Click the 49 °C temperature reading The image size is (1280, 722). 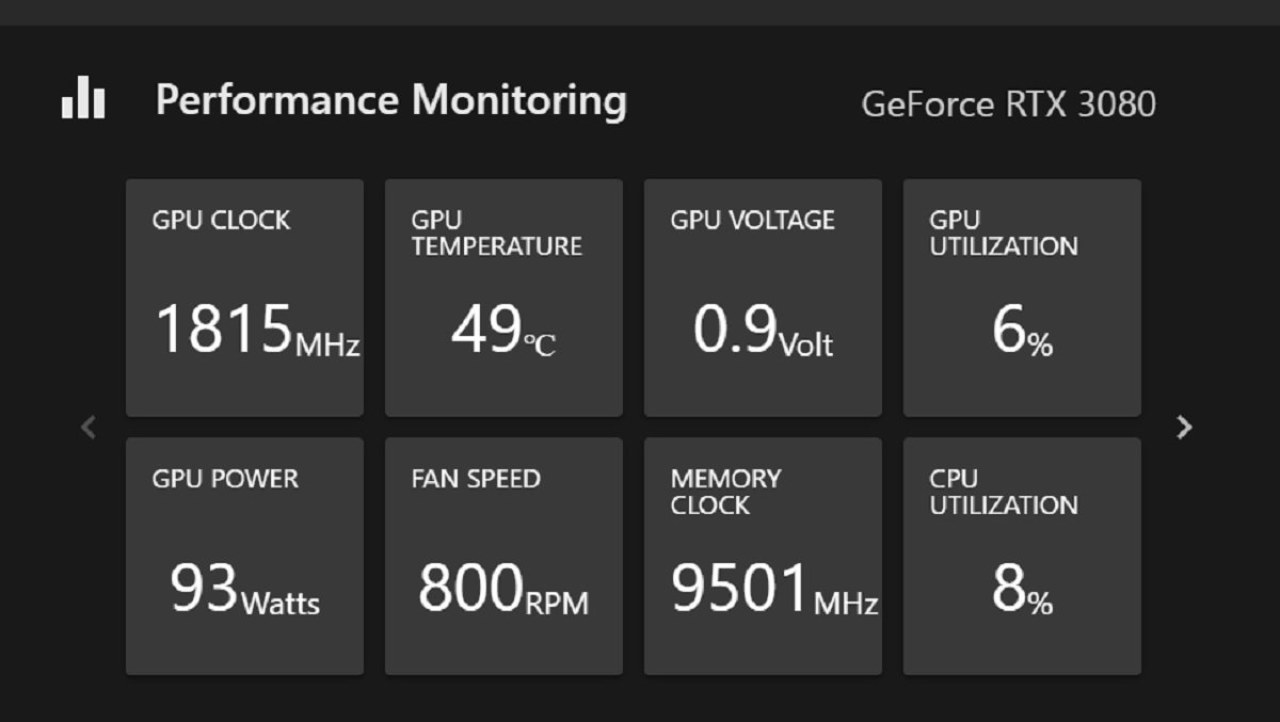pyautogui.click(x=503, y=330)
